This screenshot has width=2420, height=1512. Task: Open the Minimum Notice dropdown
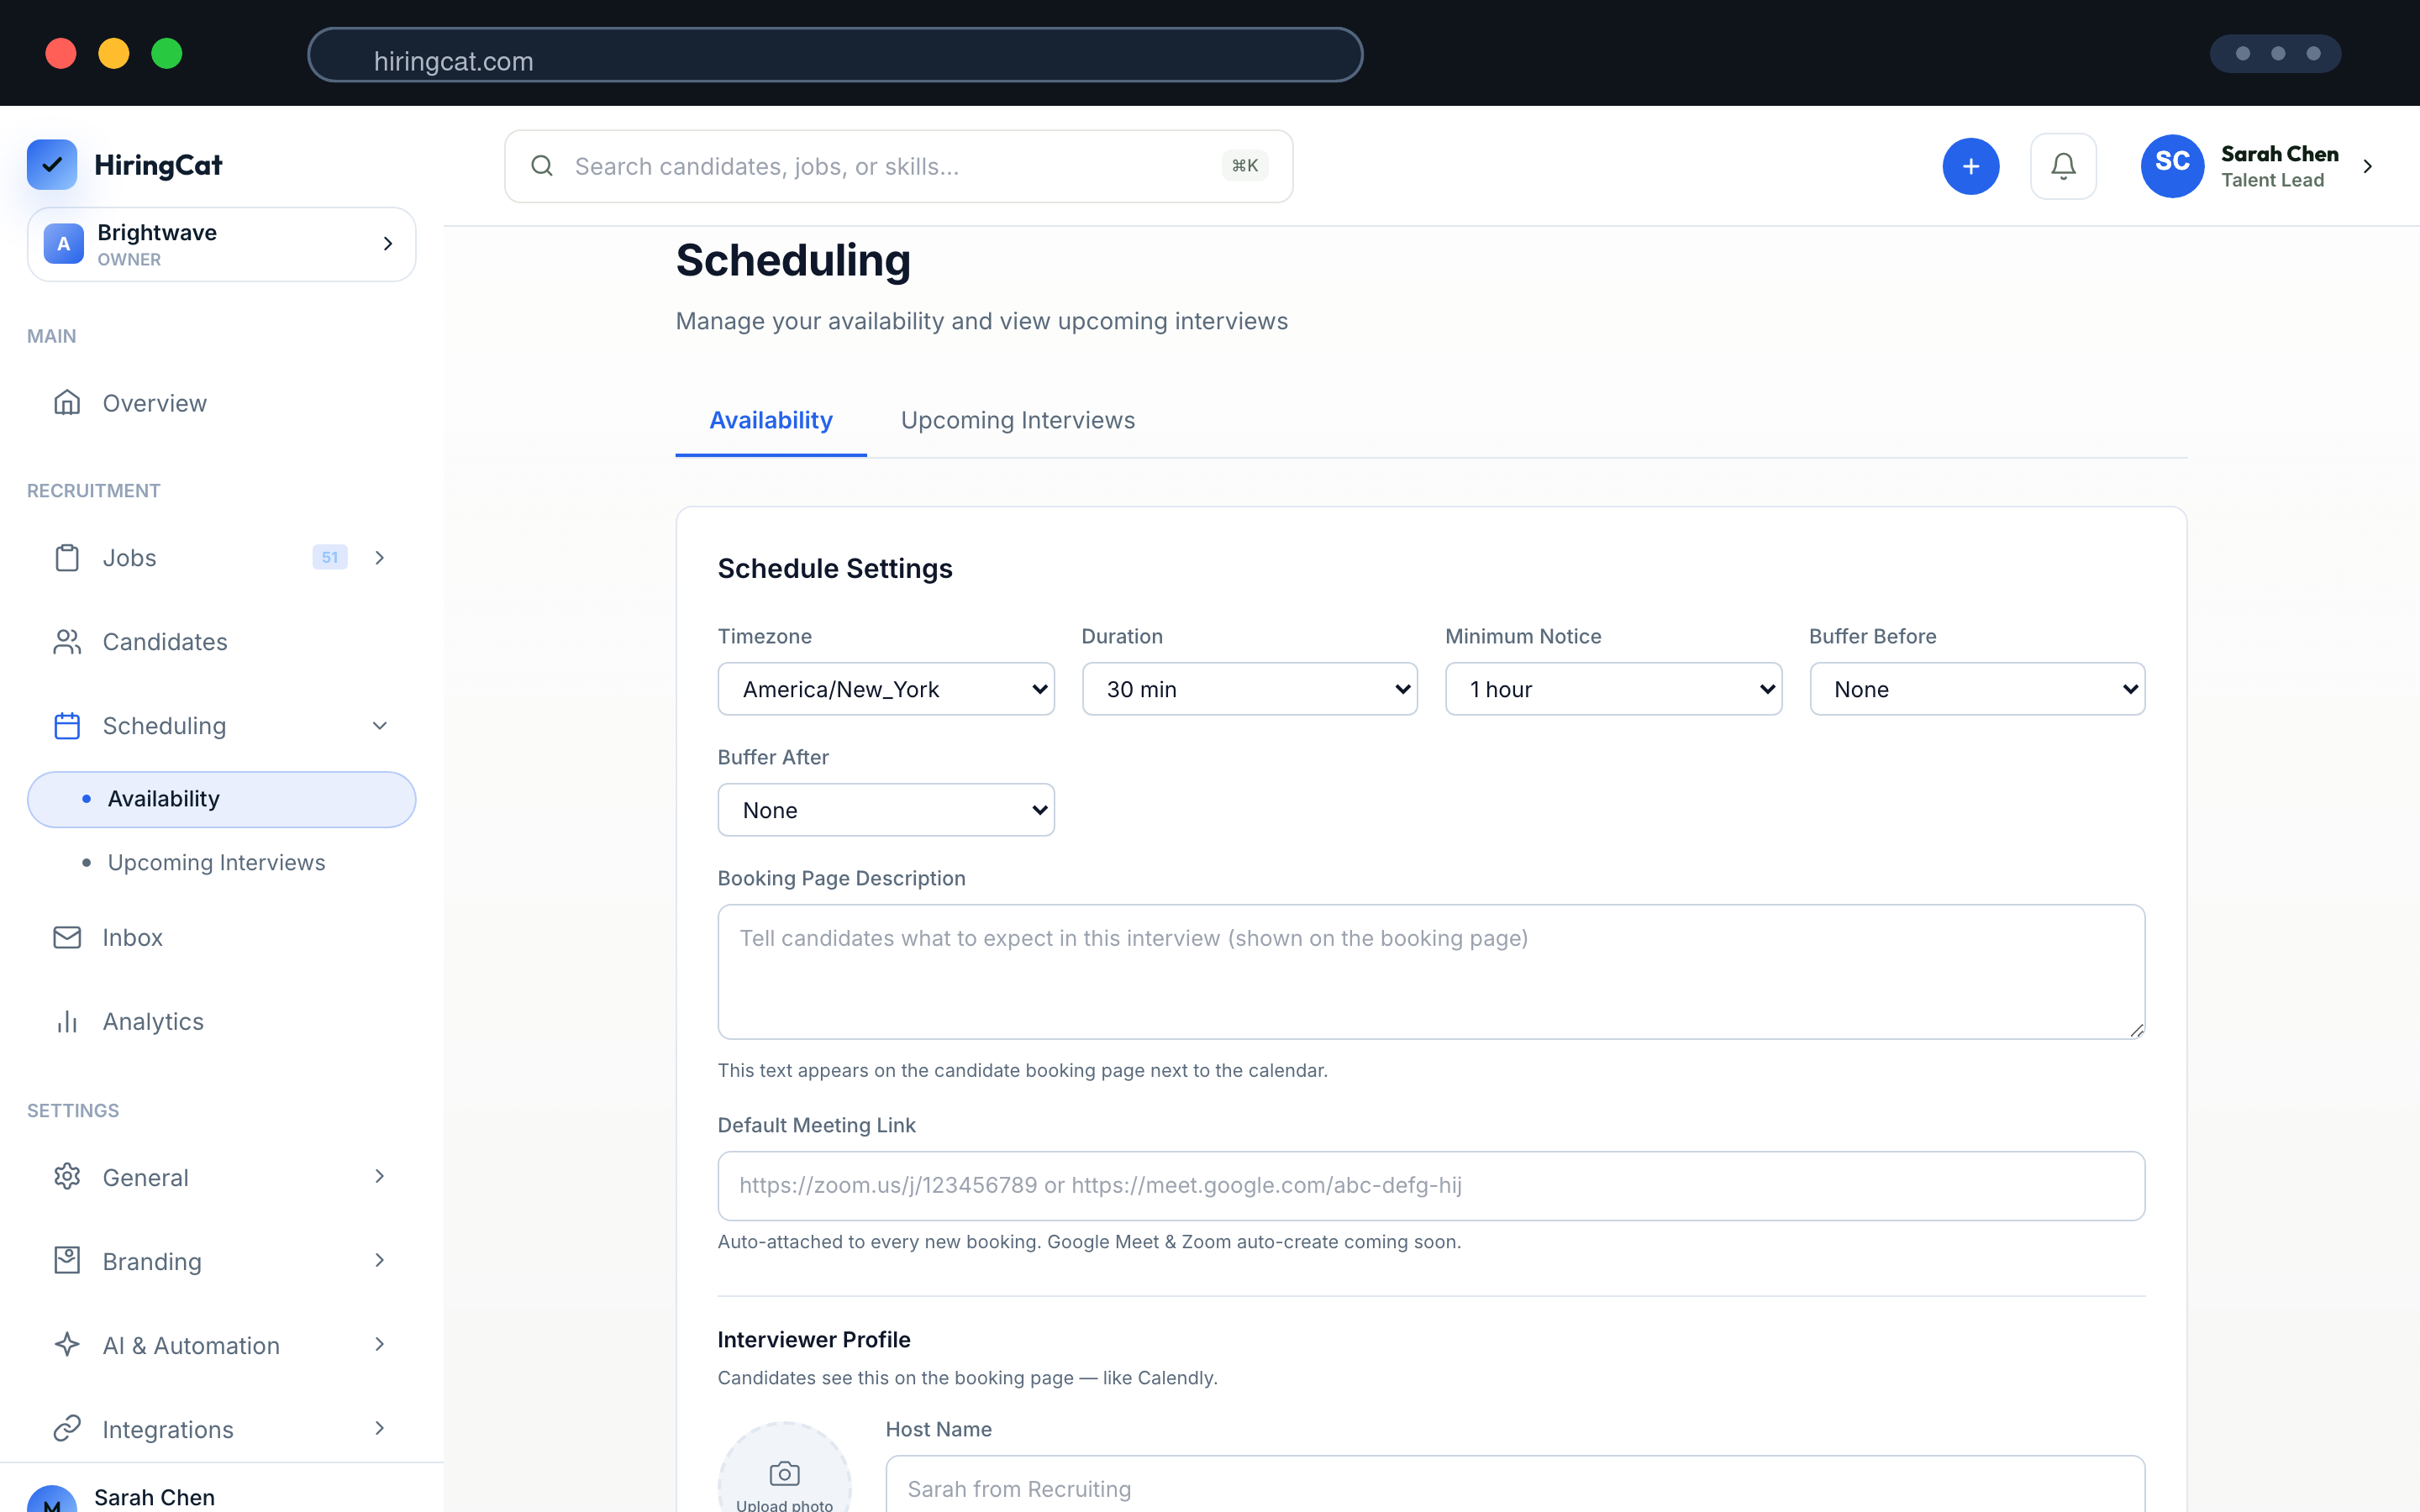pyautogui.click(x=1613, y=689)
